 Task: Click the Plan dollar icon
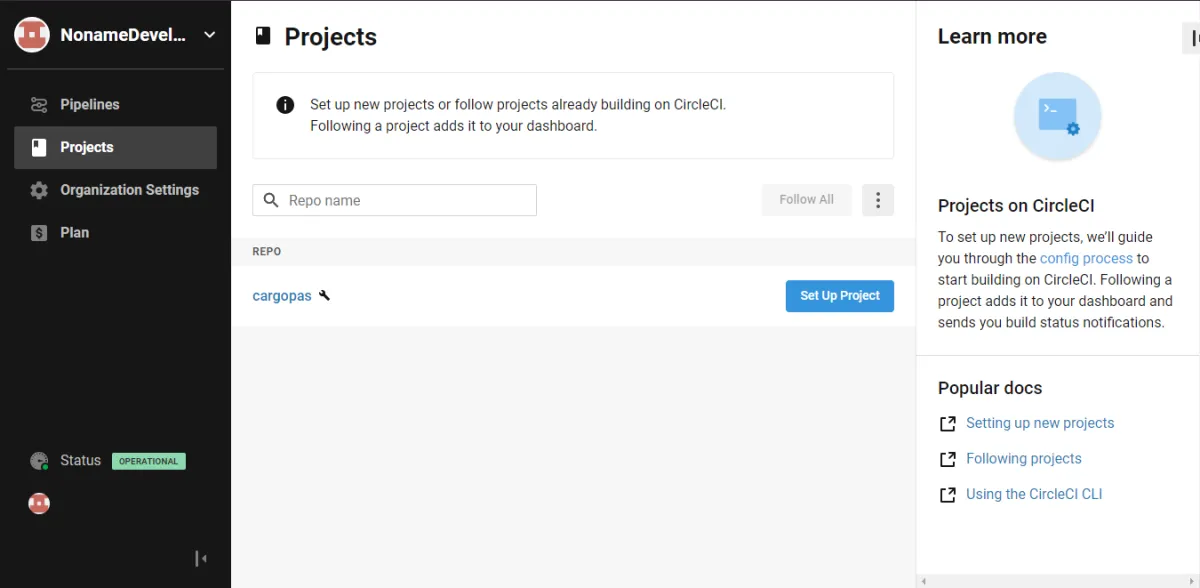pos(39,233)
